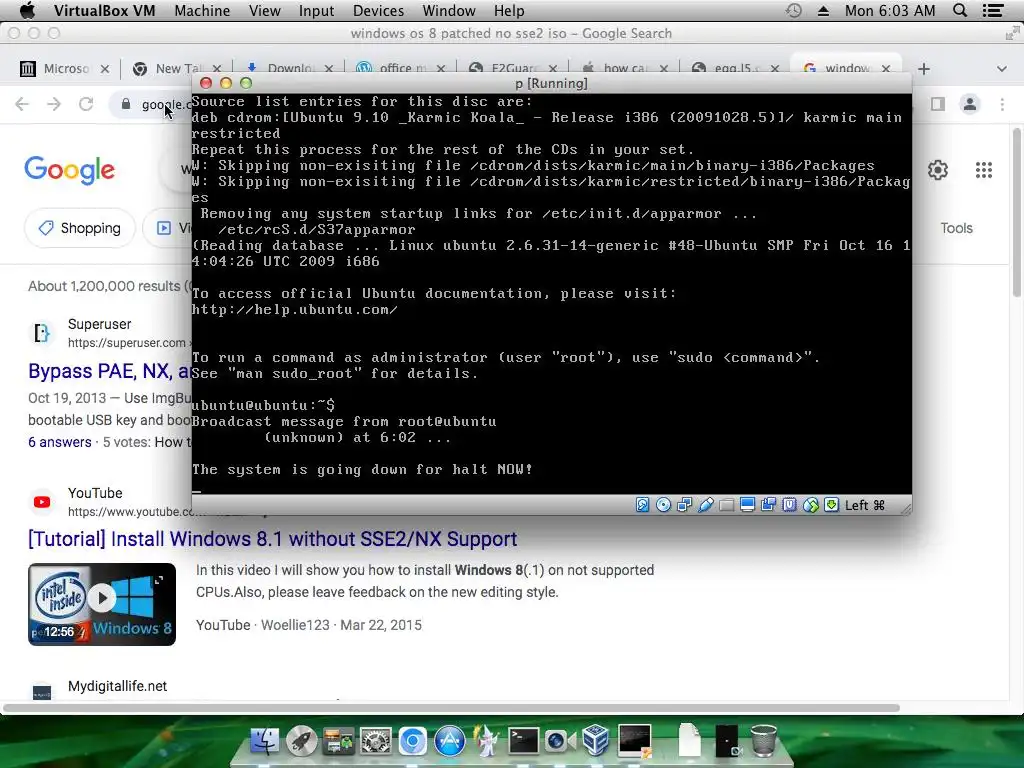Open Terminal from the dock

524,741
